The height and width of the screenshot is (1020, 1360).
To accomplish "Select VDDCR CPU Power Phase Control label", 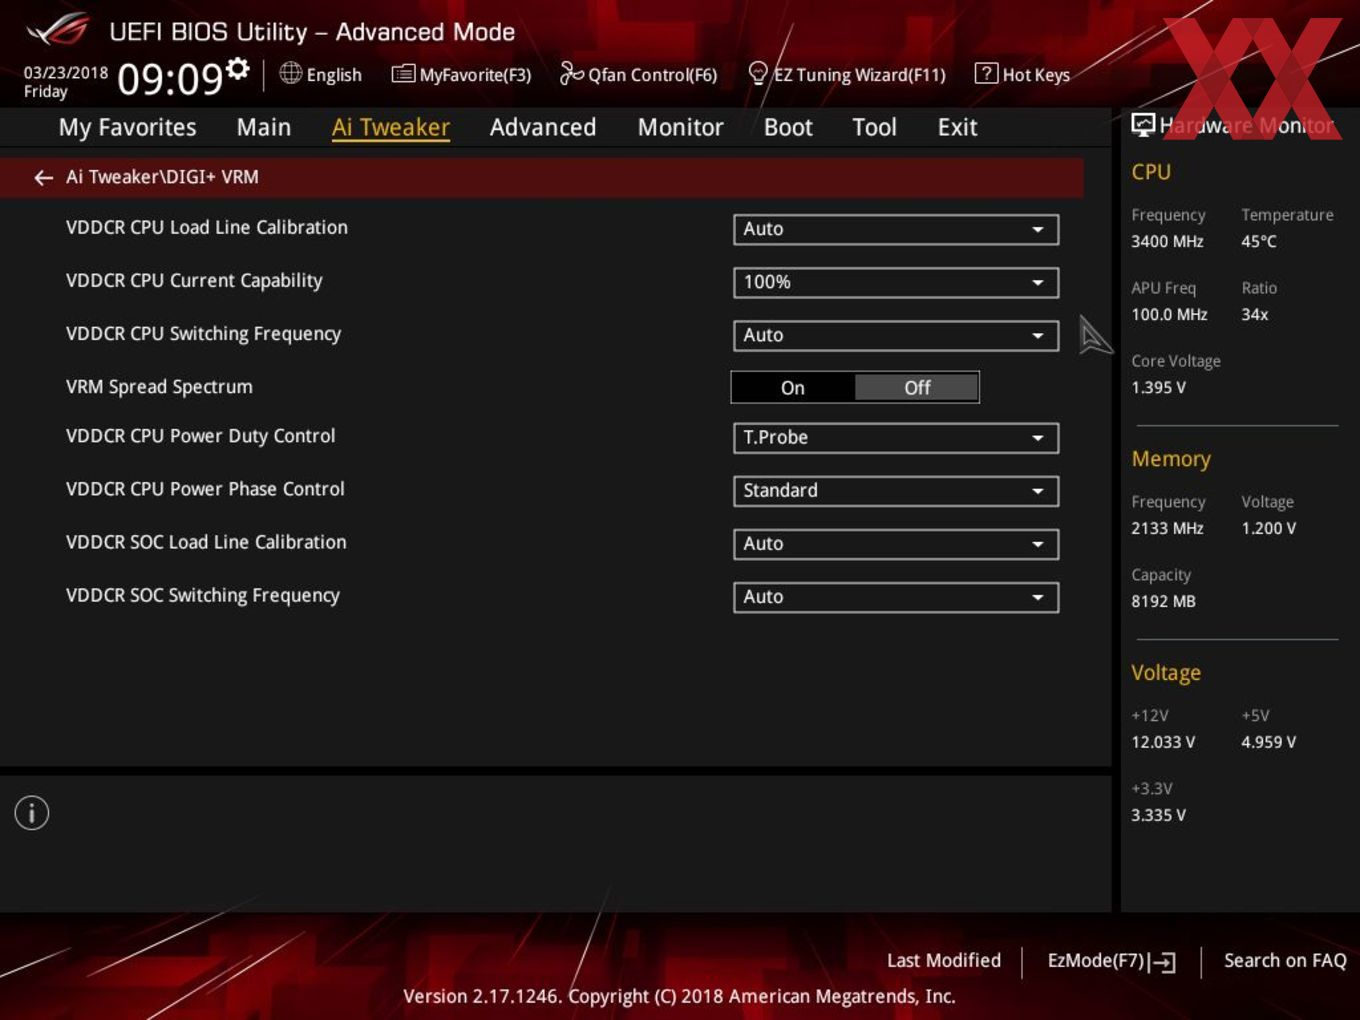I will (x=205, y=489).
